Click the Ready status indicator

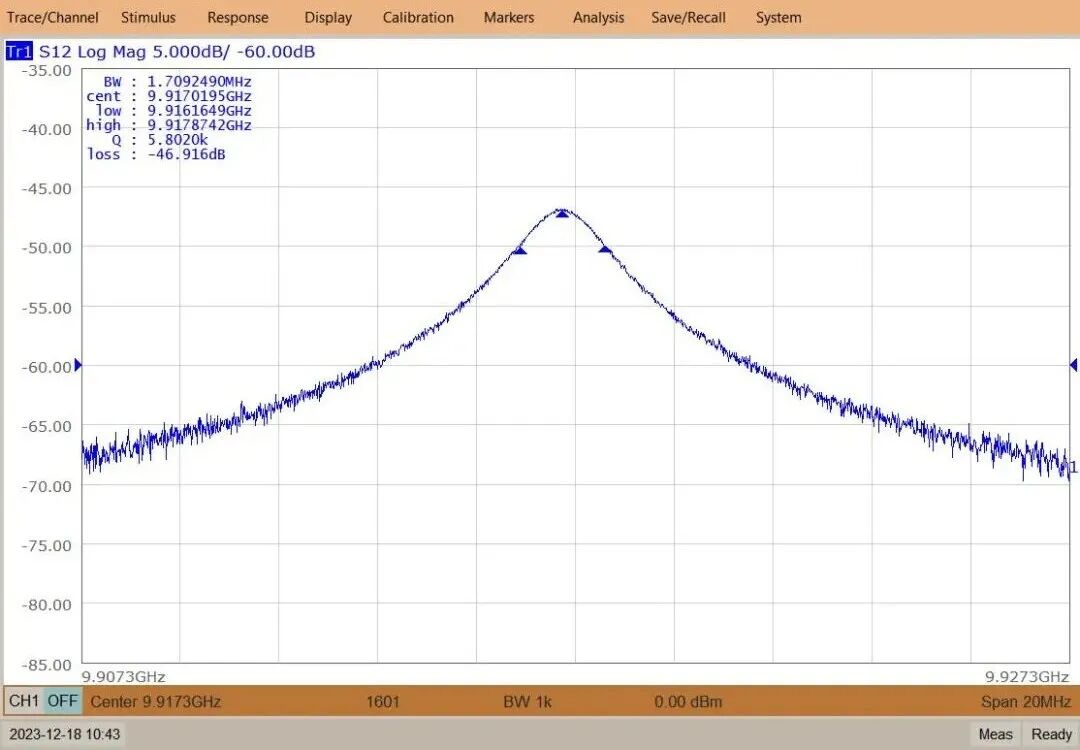click(x=1051, y=734)
